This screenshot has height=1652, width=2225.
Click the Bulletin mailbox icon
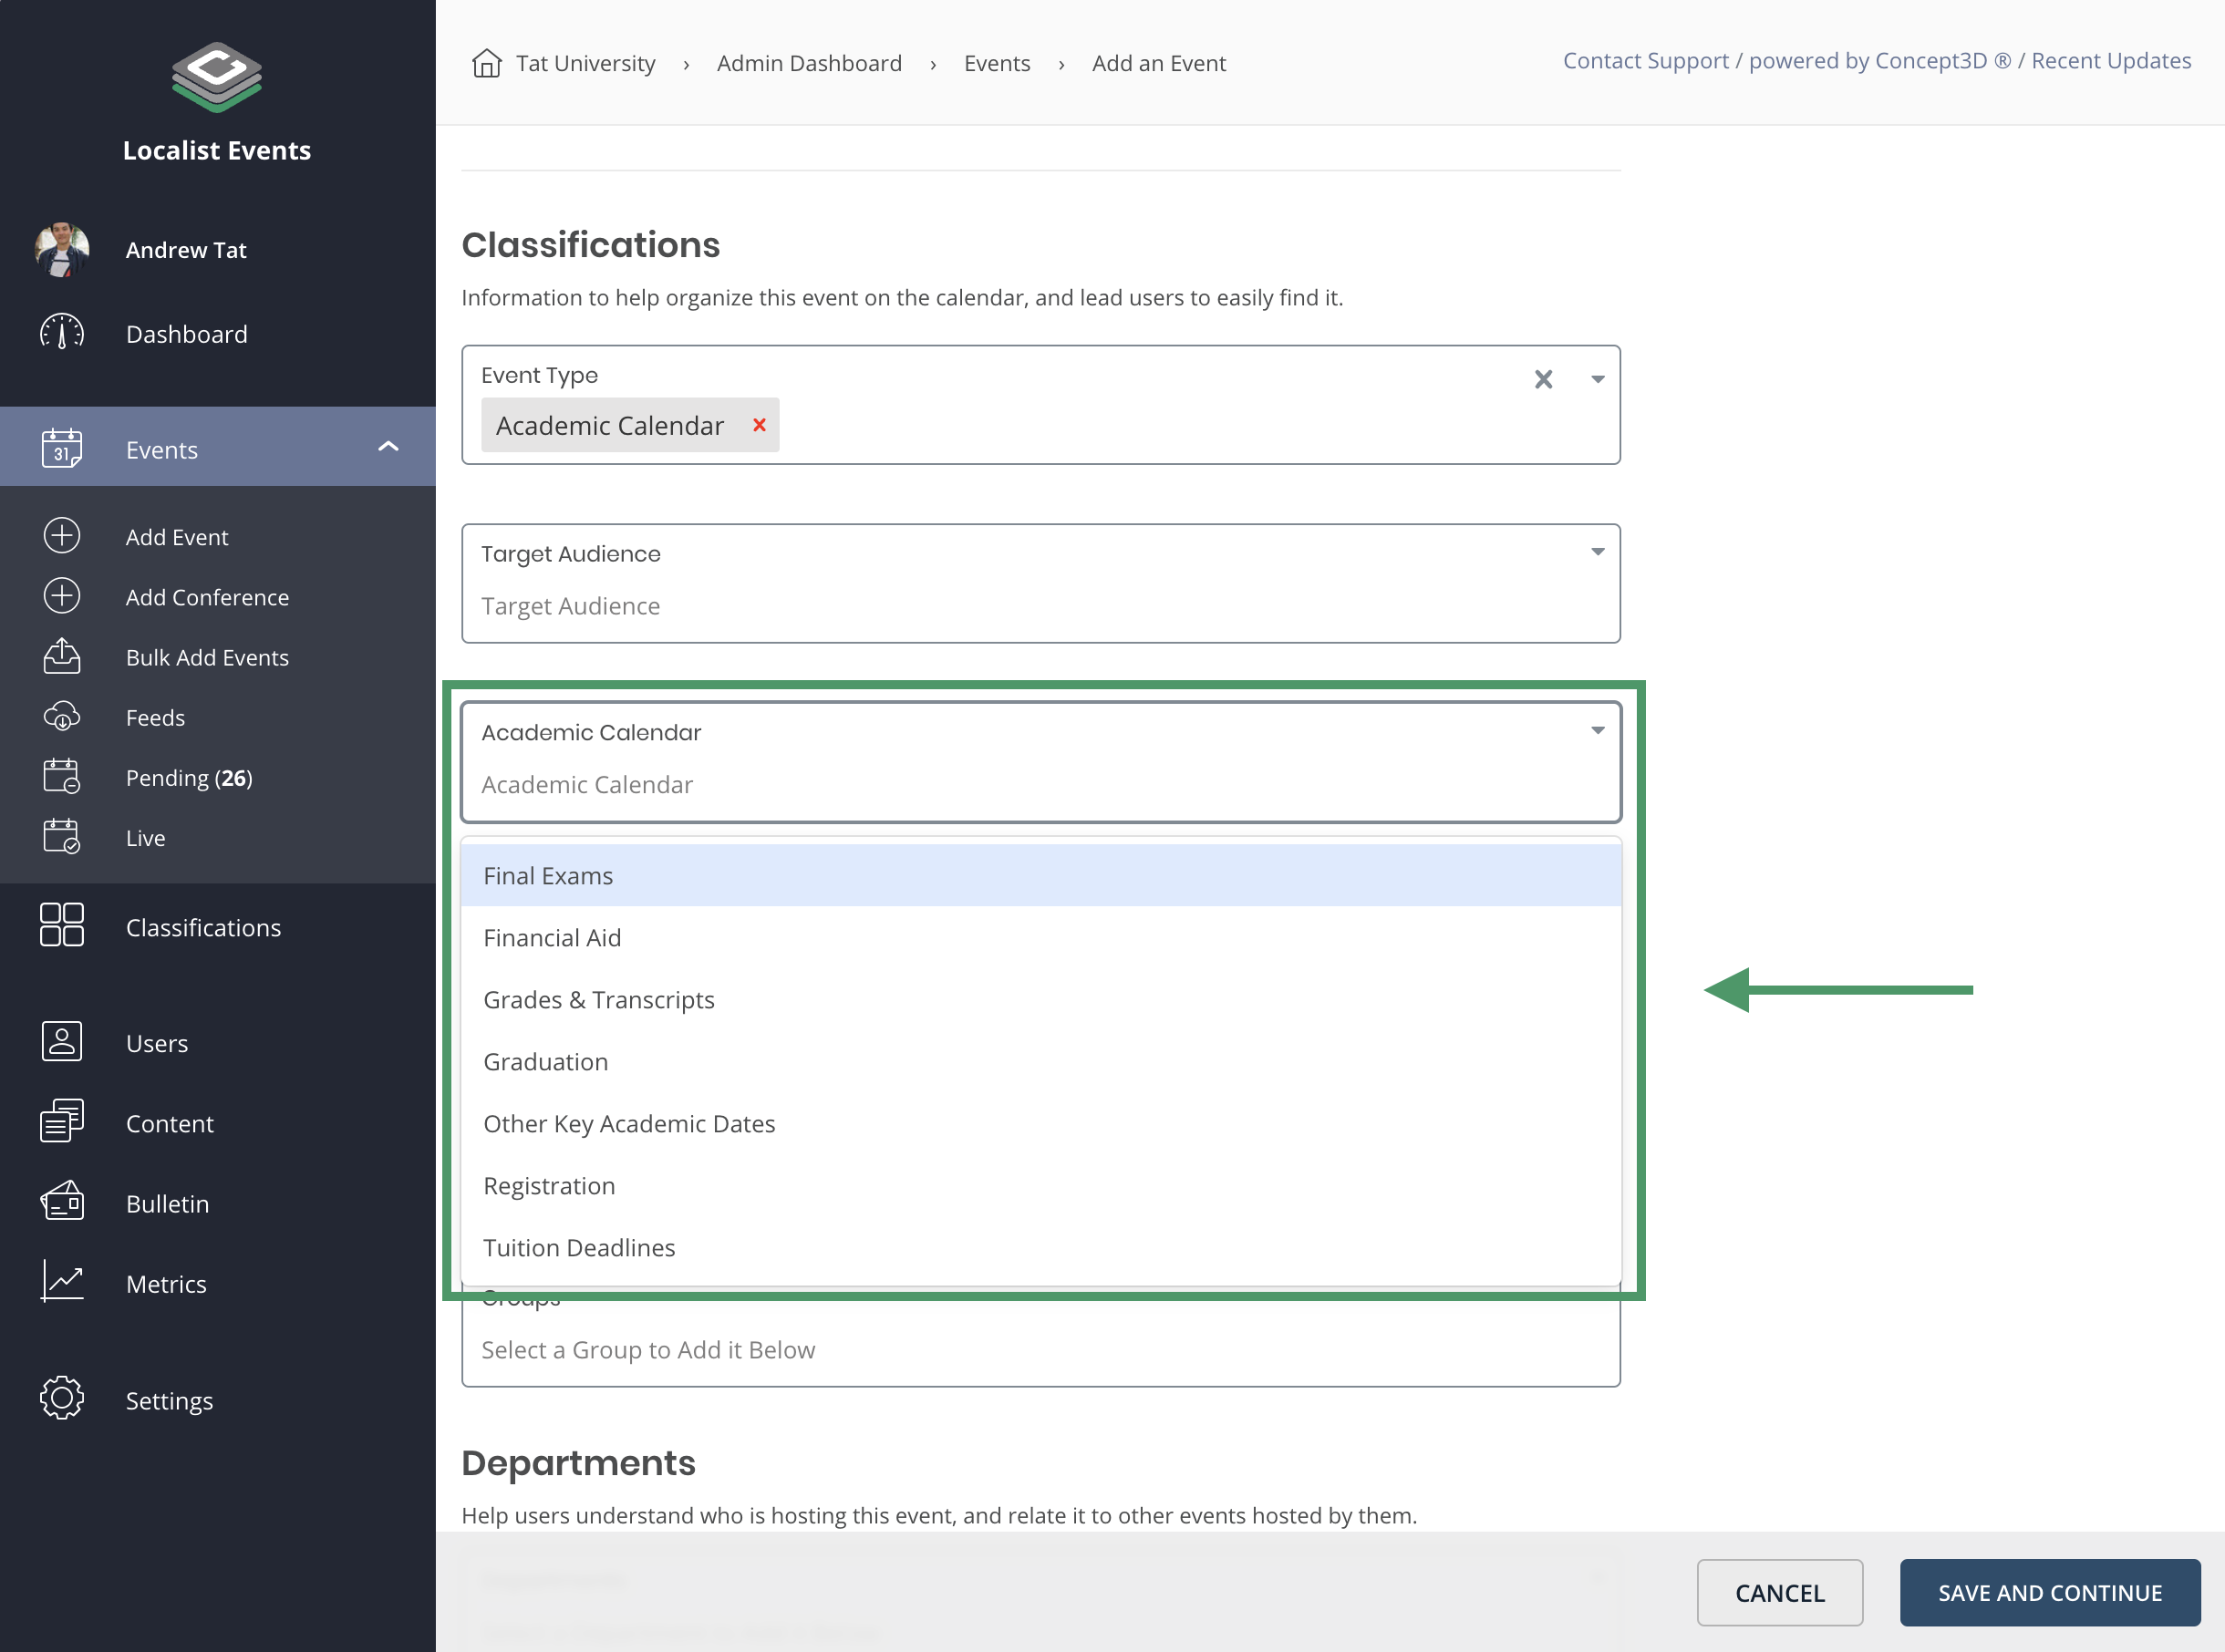coord(62,1202)
